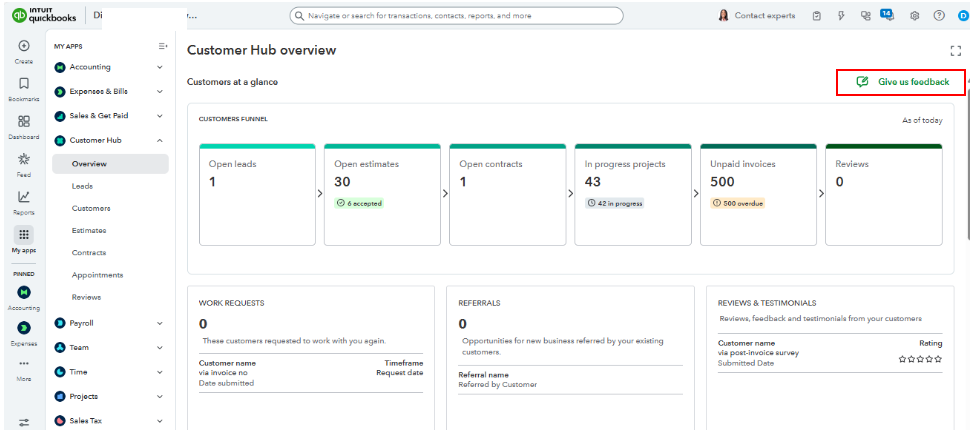Toggle full screen view icon

pyautogui.click(x=955, y=51)
